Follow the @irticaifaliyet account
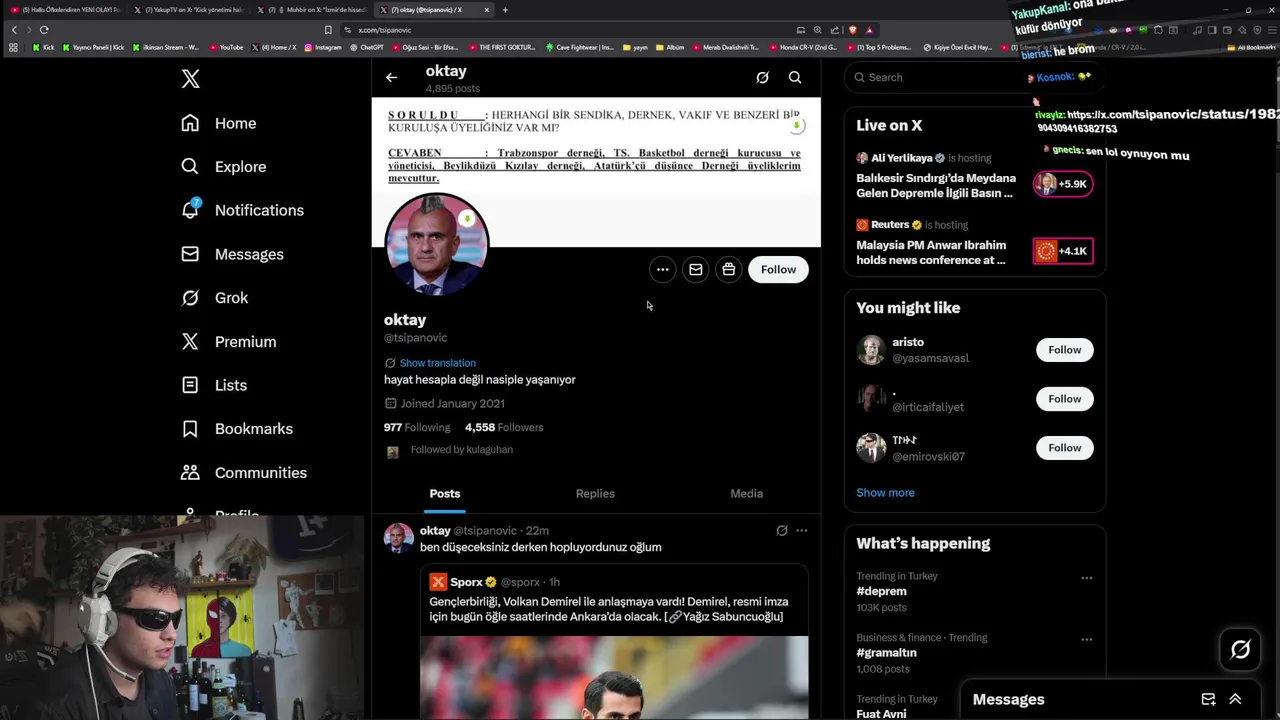The width and height of the screenshot is (1280, 720). click(1064, 399)
